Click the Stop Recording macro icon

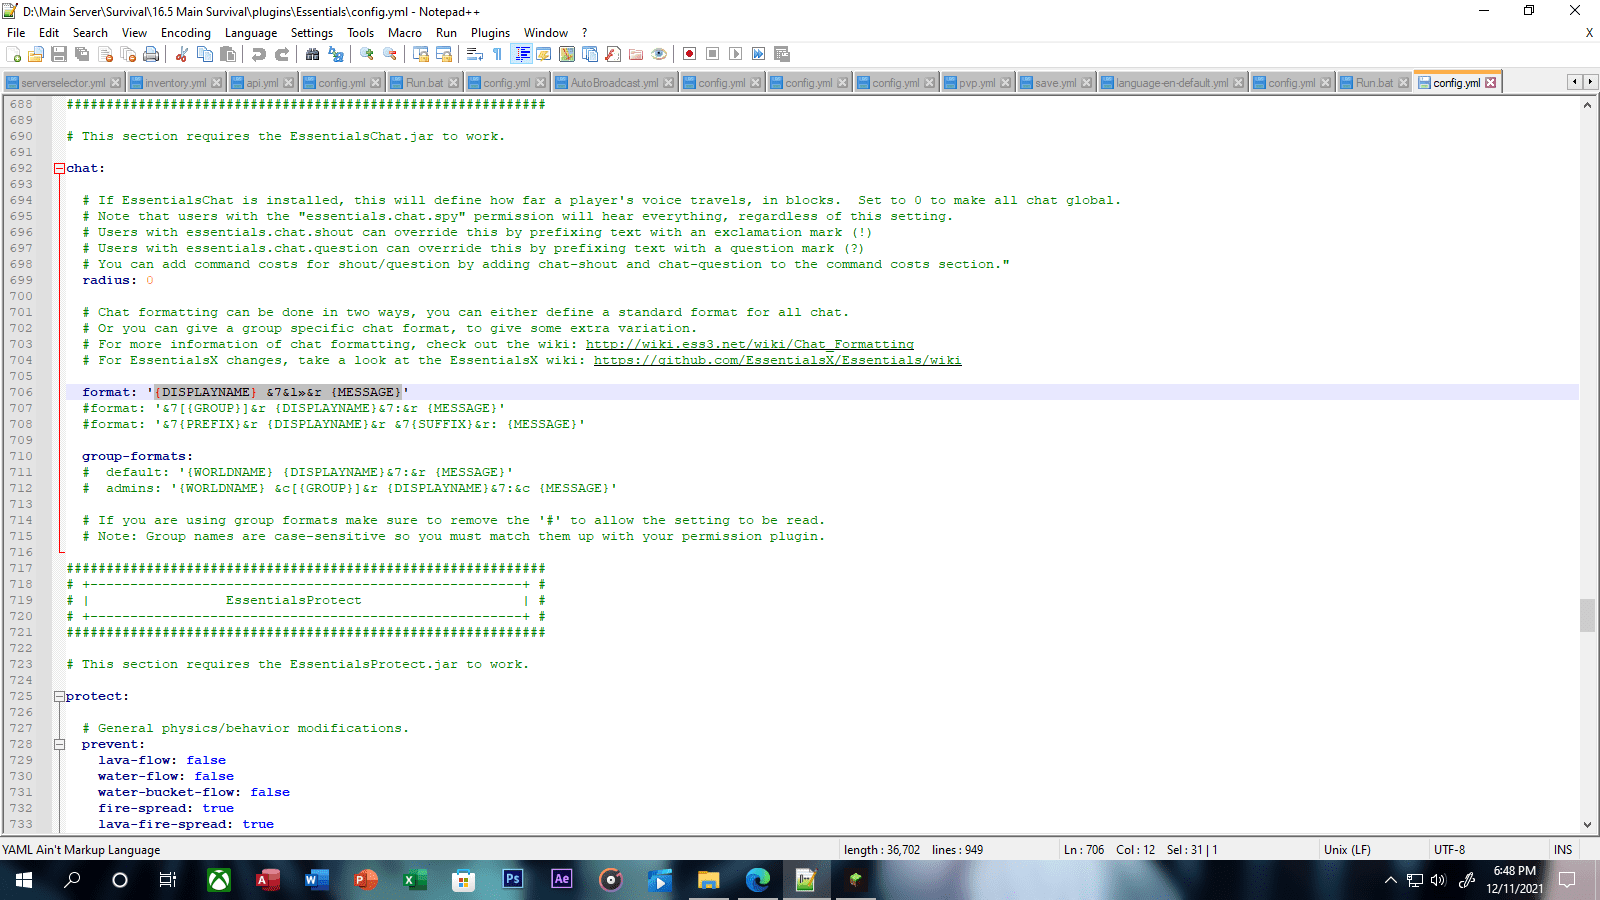713,54
